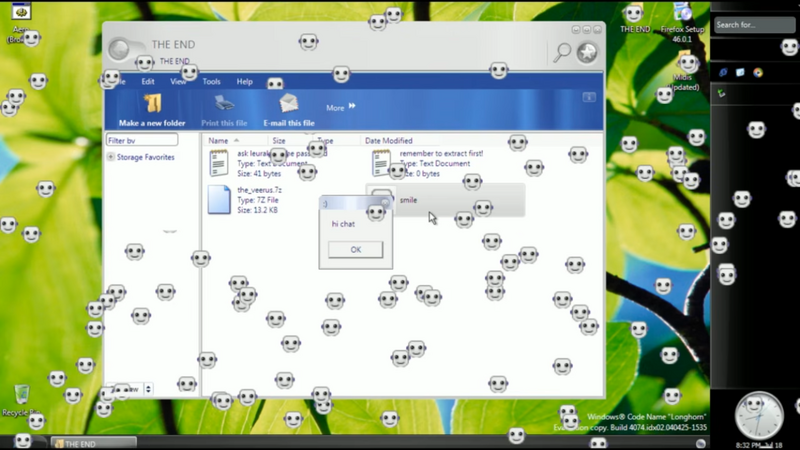Image resolution: width=800 pixels, height=450 pixels.
Task: Click the Name column sort arrow
Action: 236,140
